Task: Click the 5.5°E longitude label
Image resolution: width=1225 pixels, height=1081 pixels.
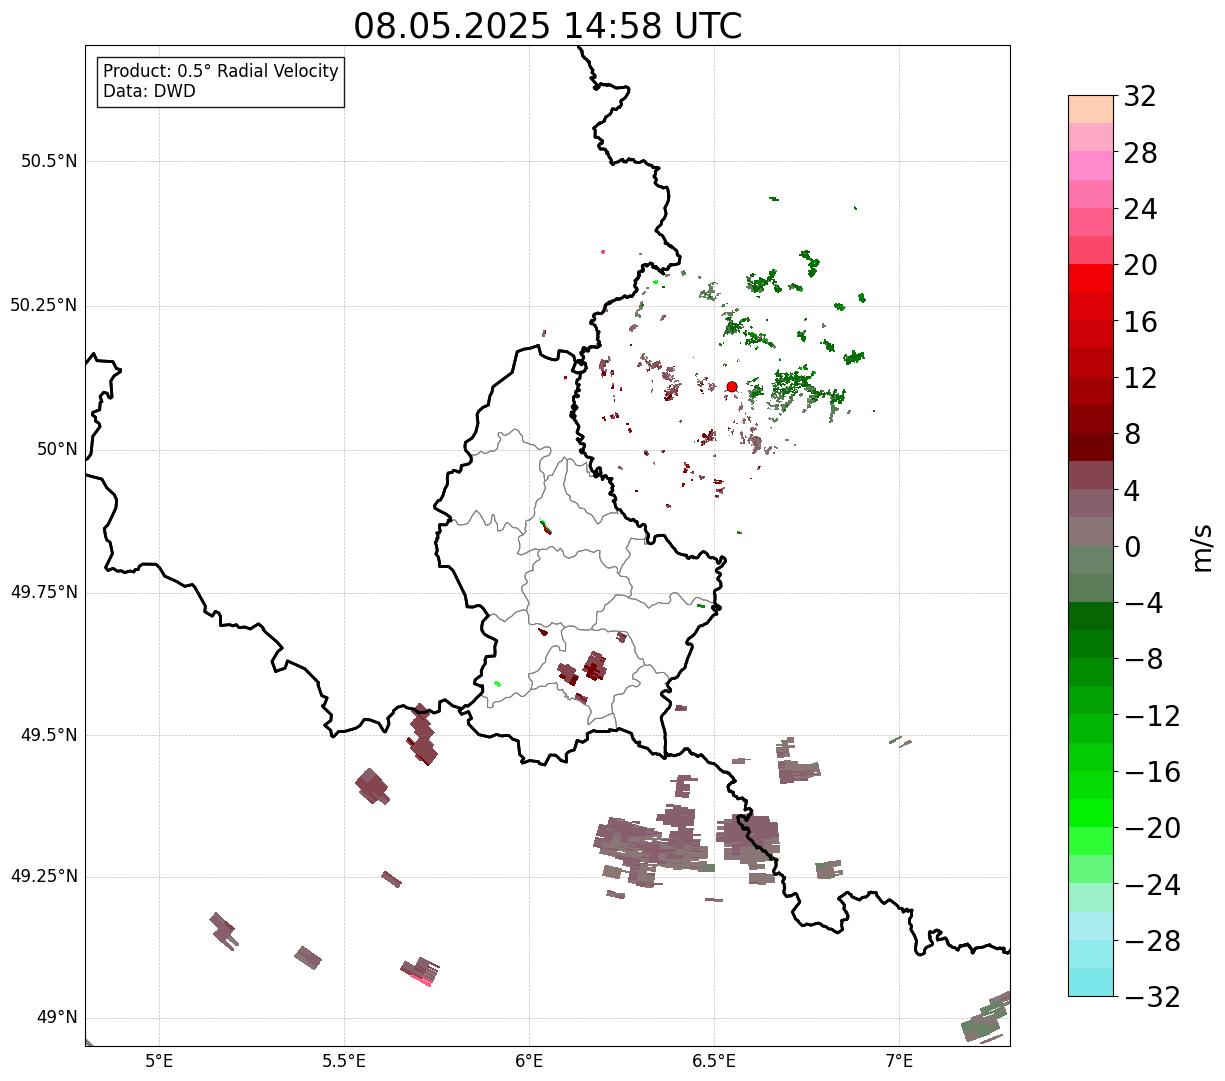Action: (344, 1060)
